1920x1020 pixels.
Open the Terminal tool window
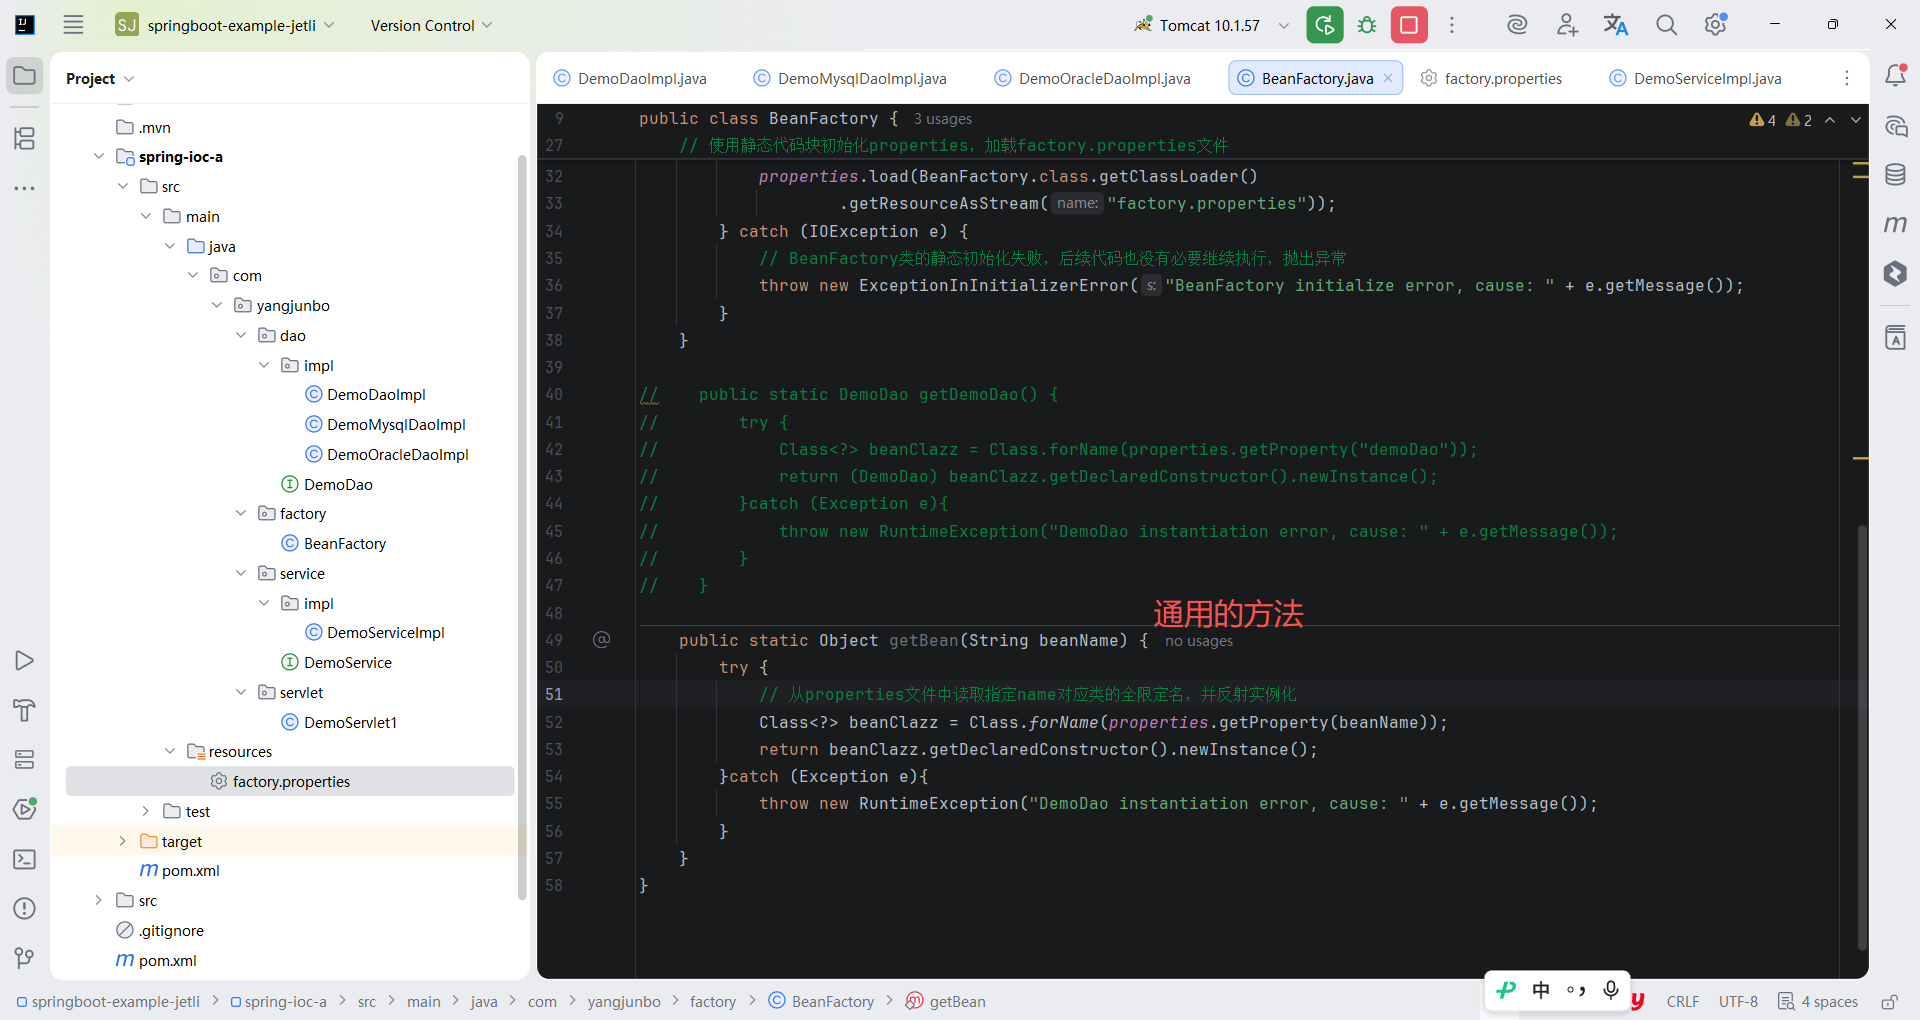pos(25,859)
